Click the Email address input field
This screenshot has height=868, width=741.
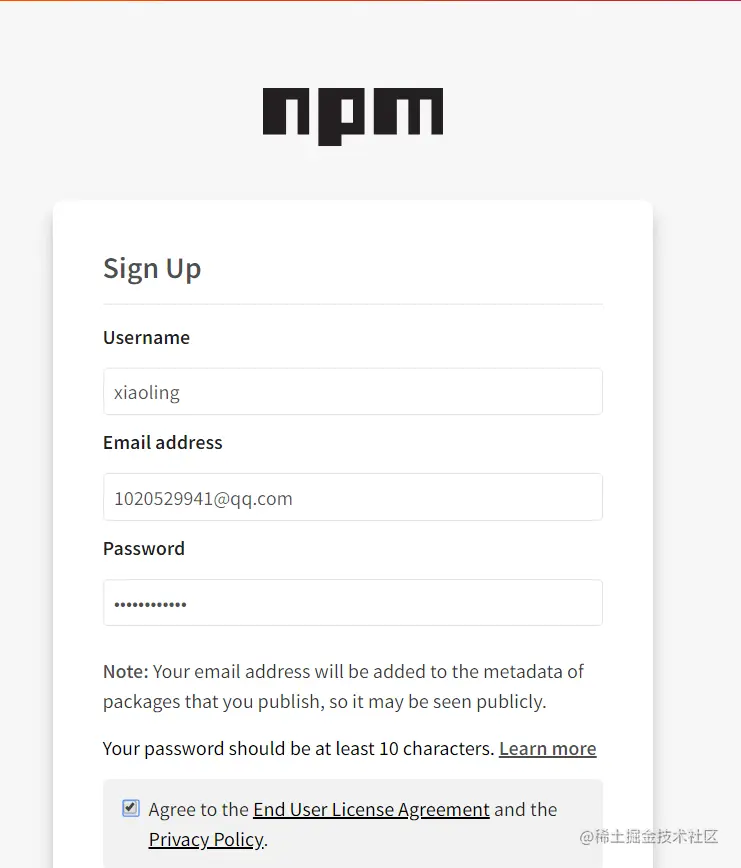[x=352, y=497]
